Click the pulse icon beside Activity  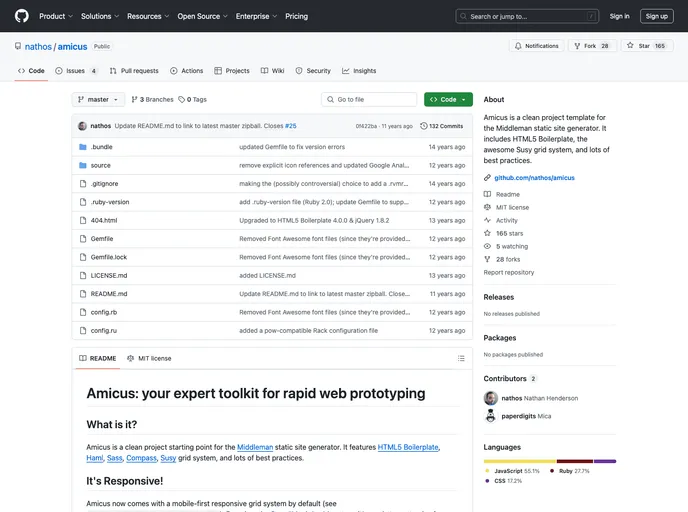tap(487, 220)
